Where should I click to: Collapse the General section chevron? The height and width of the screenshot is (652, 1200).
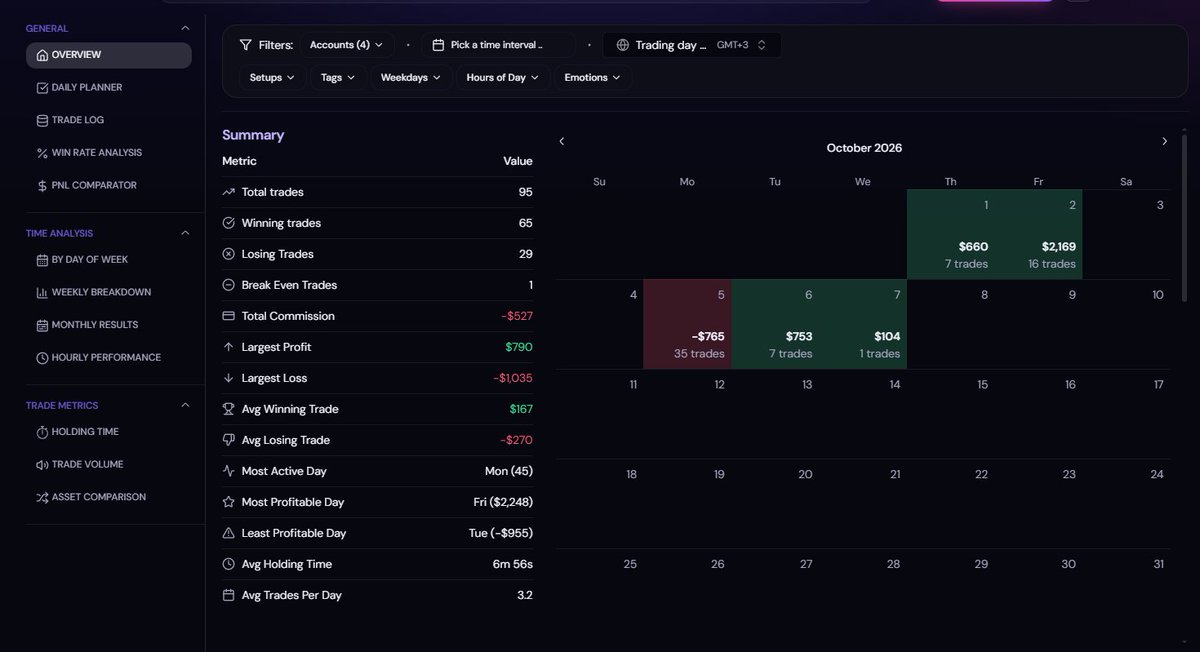coord(185,29)
